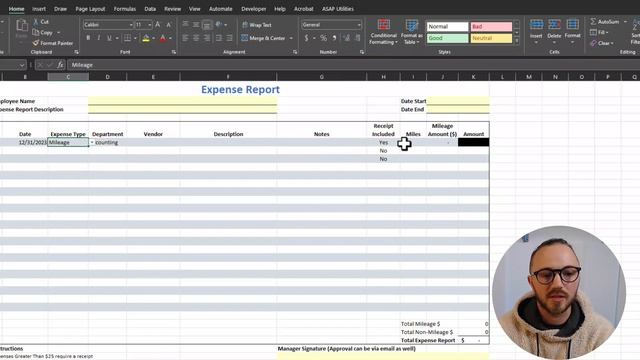Switch to the ASAP Utilities tab
640x360 pixels.
pos(338,9)
